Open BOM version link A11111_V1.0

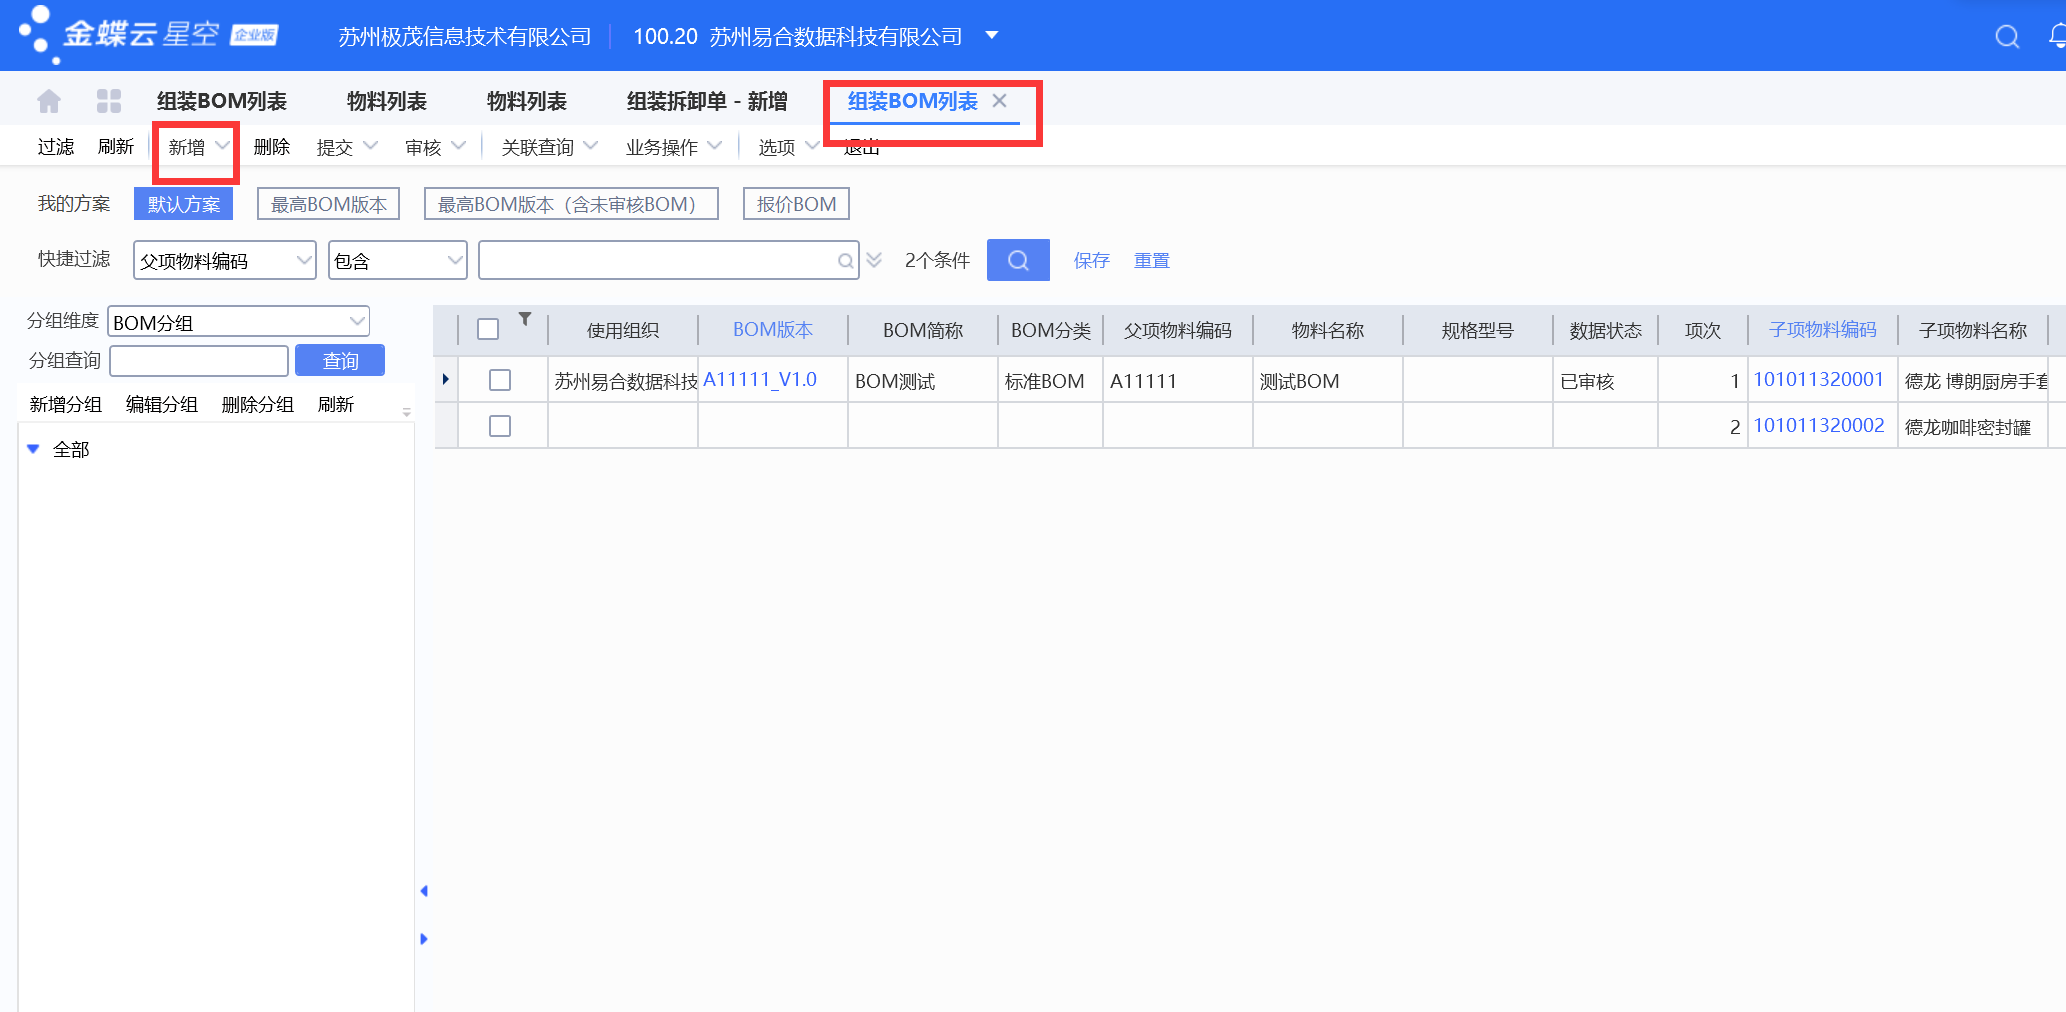click(x=760, y=379)
